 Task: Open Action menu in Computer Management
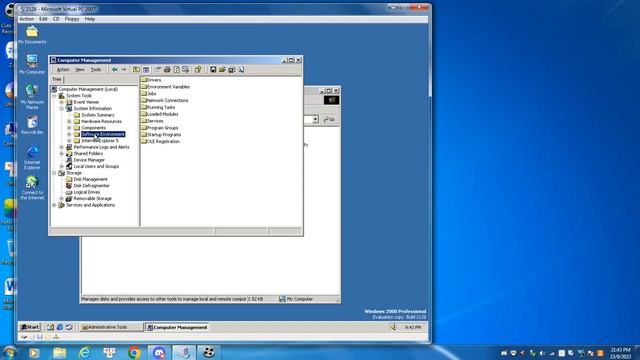pyautogui.click(x=62, y=70)
